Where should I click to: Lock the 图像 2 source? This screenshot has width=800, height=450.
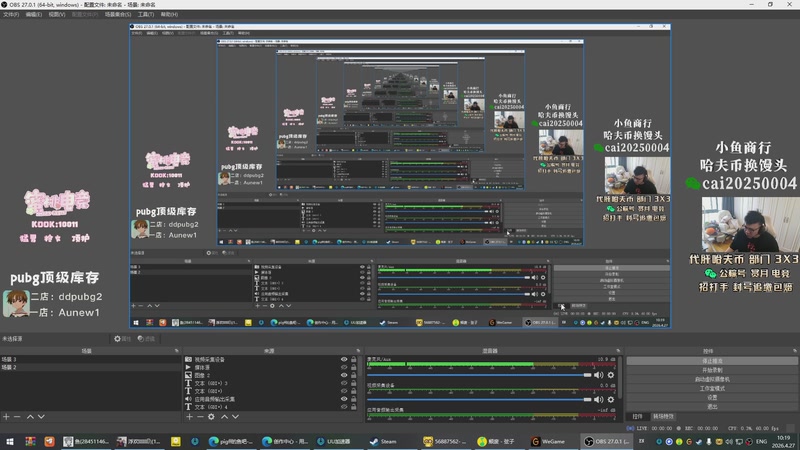click(354, 376)
